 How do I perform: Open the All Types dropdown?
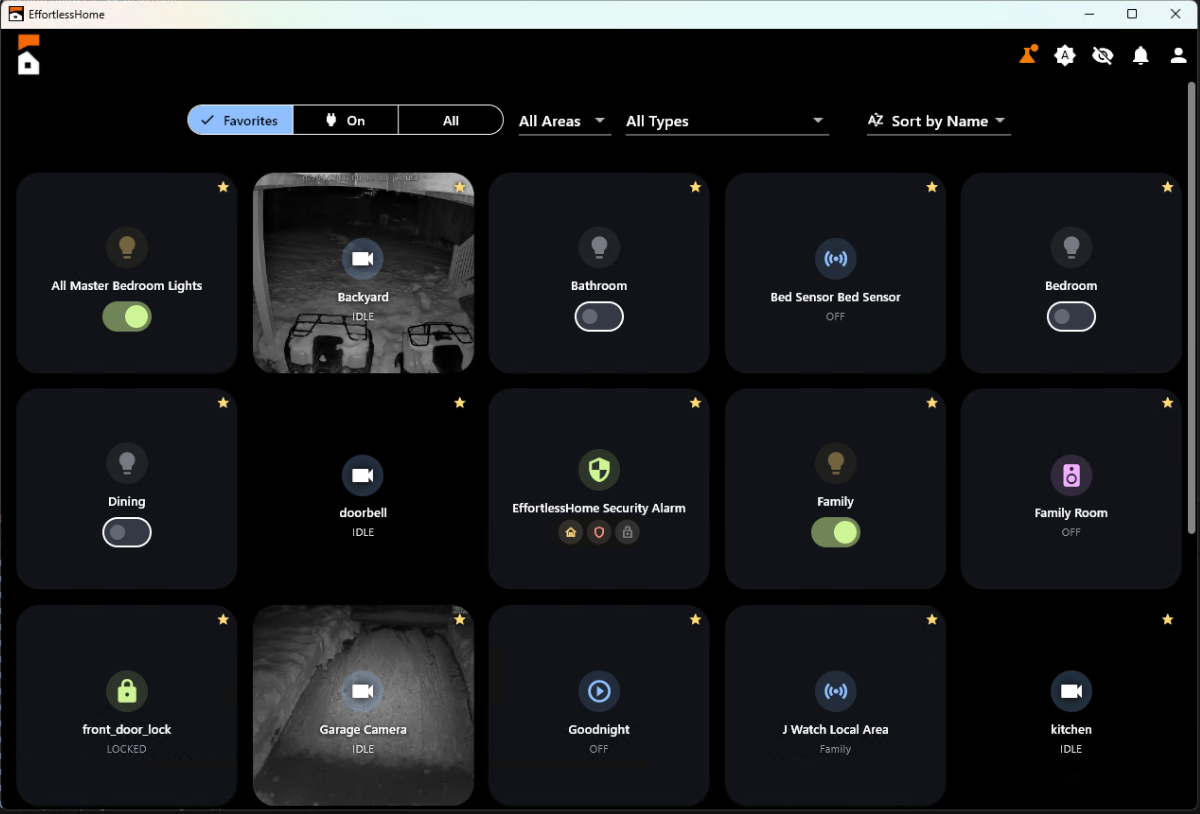[x=726, y=121]
